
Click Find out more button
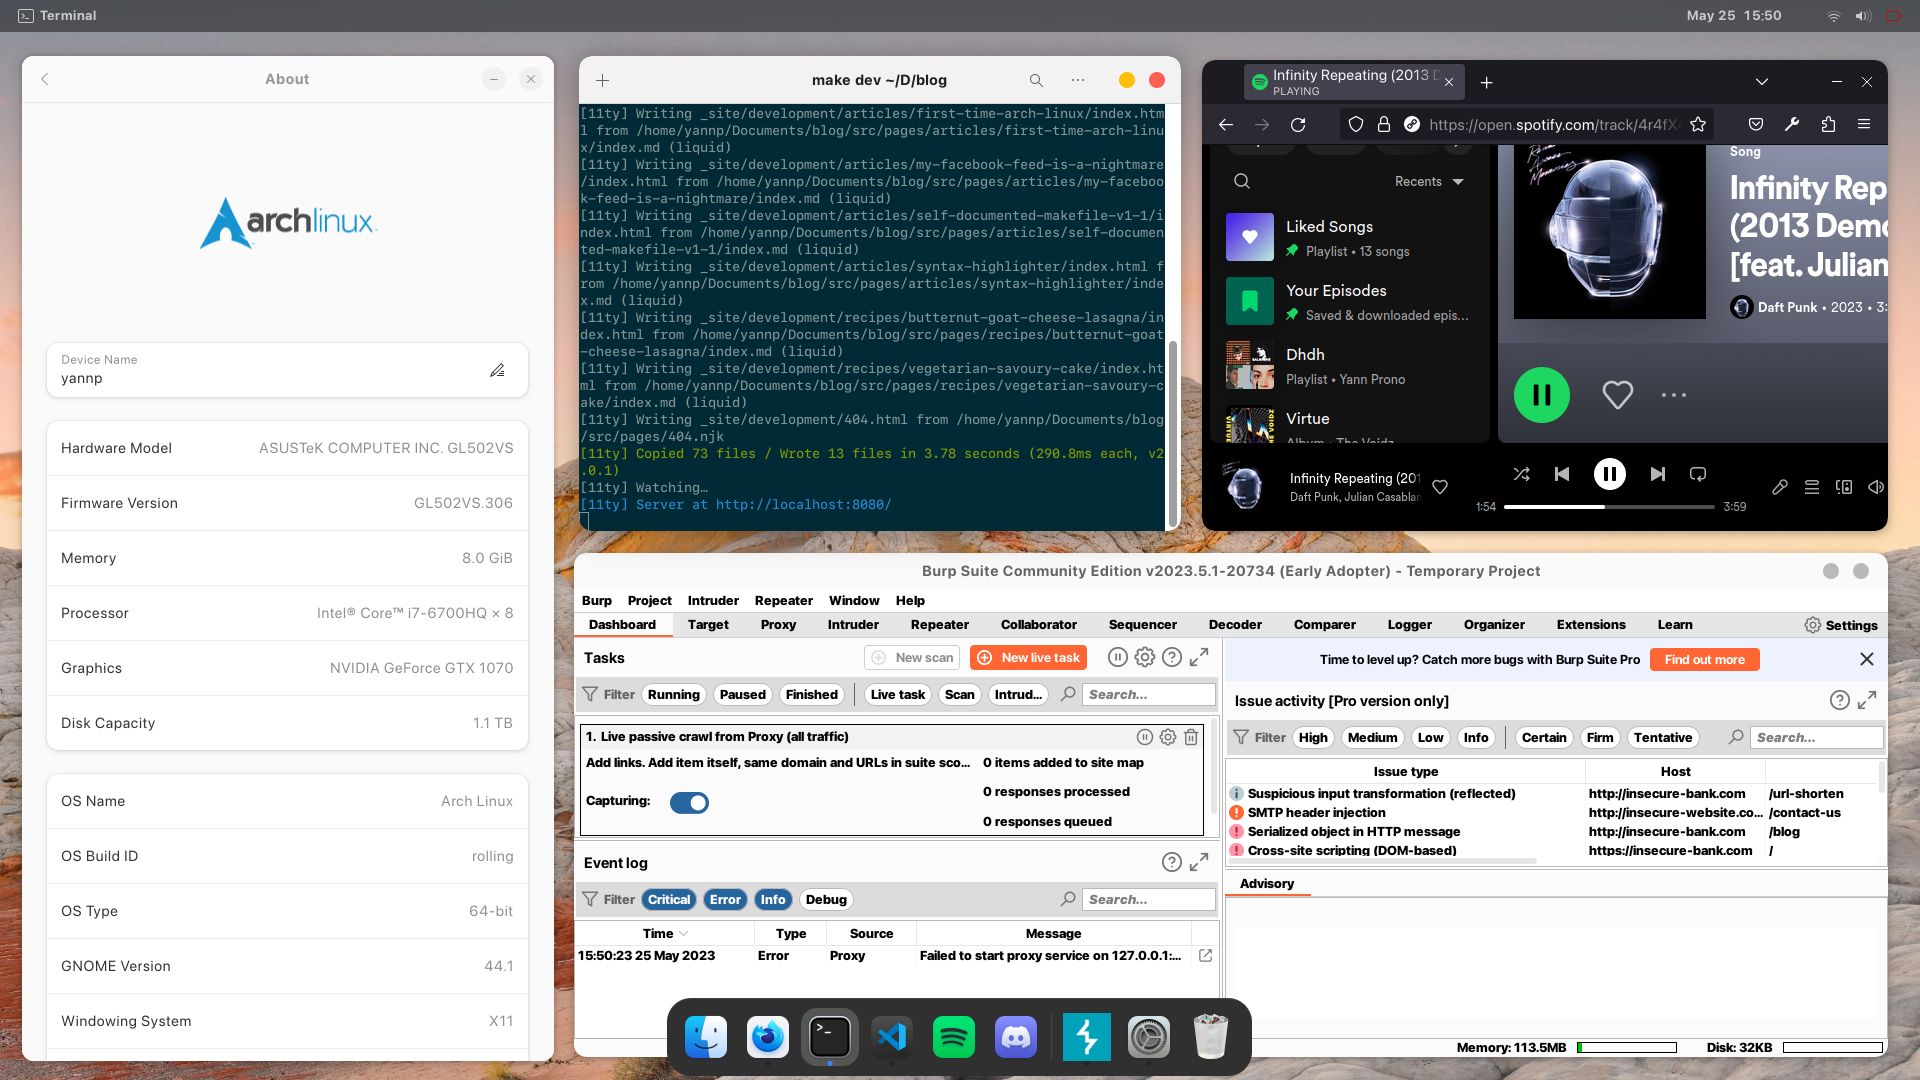click(x=1704, y=659)
